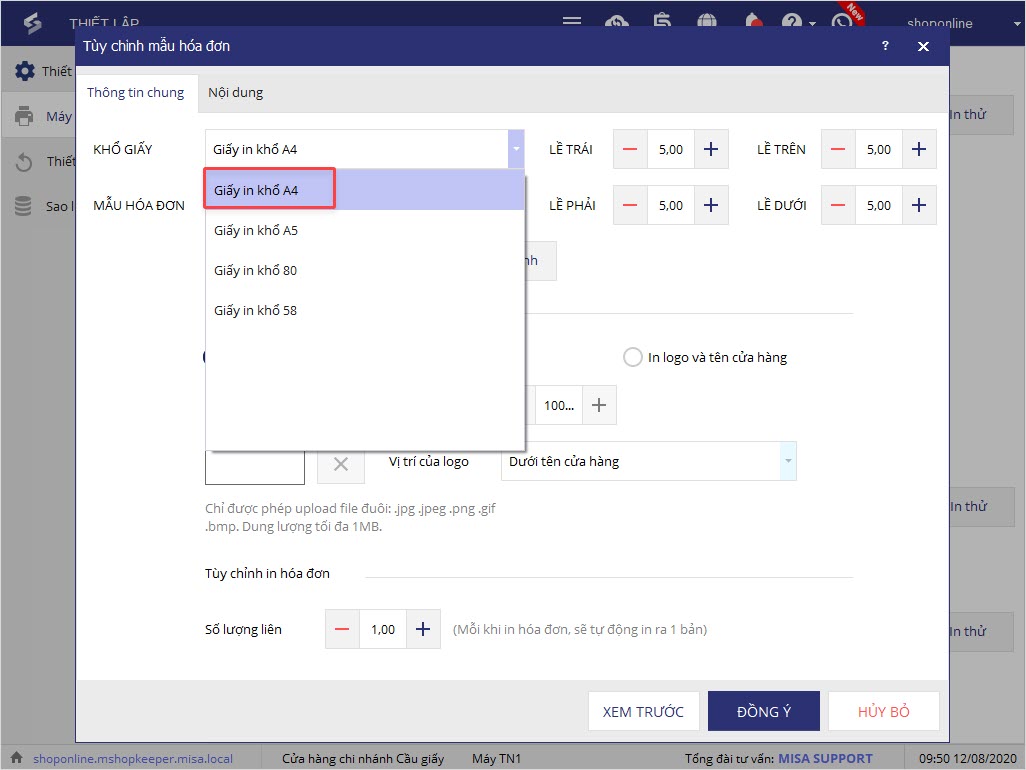This screenshot has width=1026, height=770.
Task: Choose 'Giấy in khổ A5' from list
Action: 256,230
